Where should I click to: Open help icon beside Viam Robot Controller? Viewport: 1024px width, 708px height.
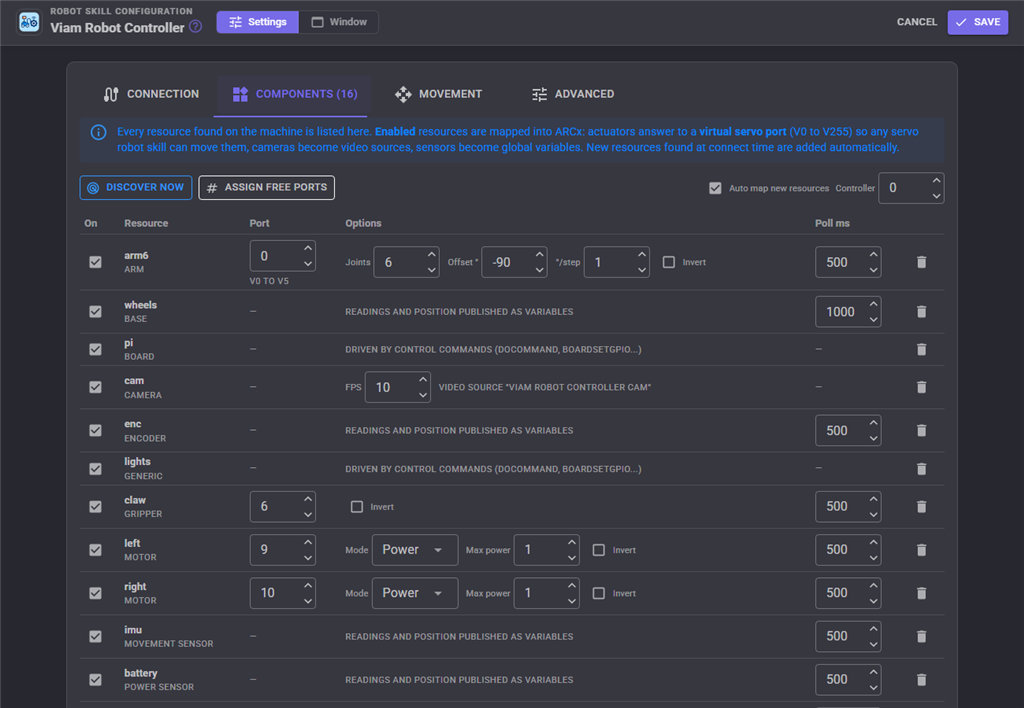point(195,27)
